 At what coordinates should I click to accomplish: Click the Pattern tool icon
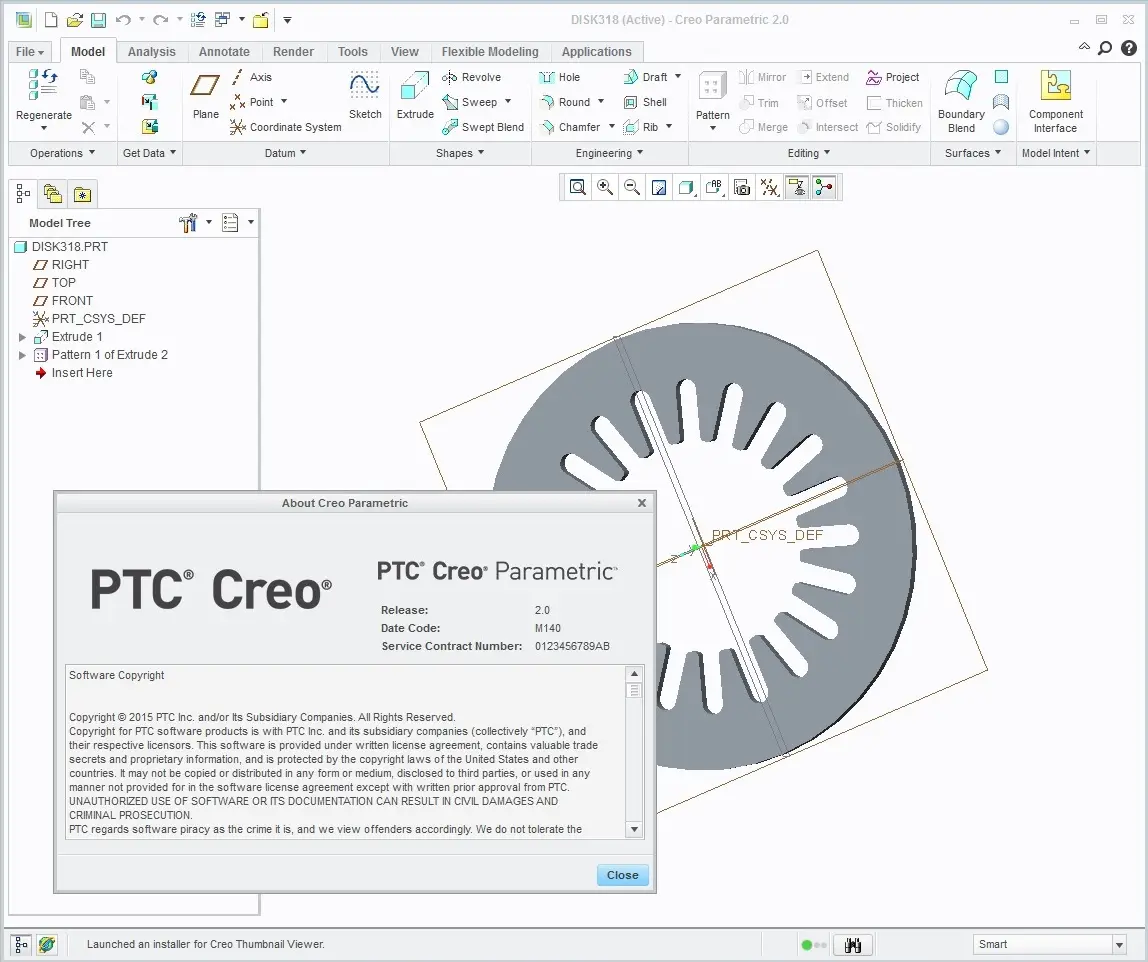click(712, 88)
